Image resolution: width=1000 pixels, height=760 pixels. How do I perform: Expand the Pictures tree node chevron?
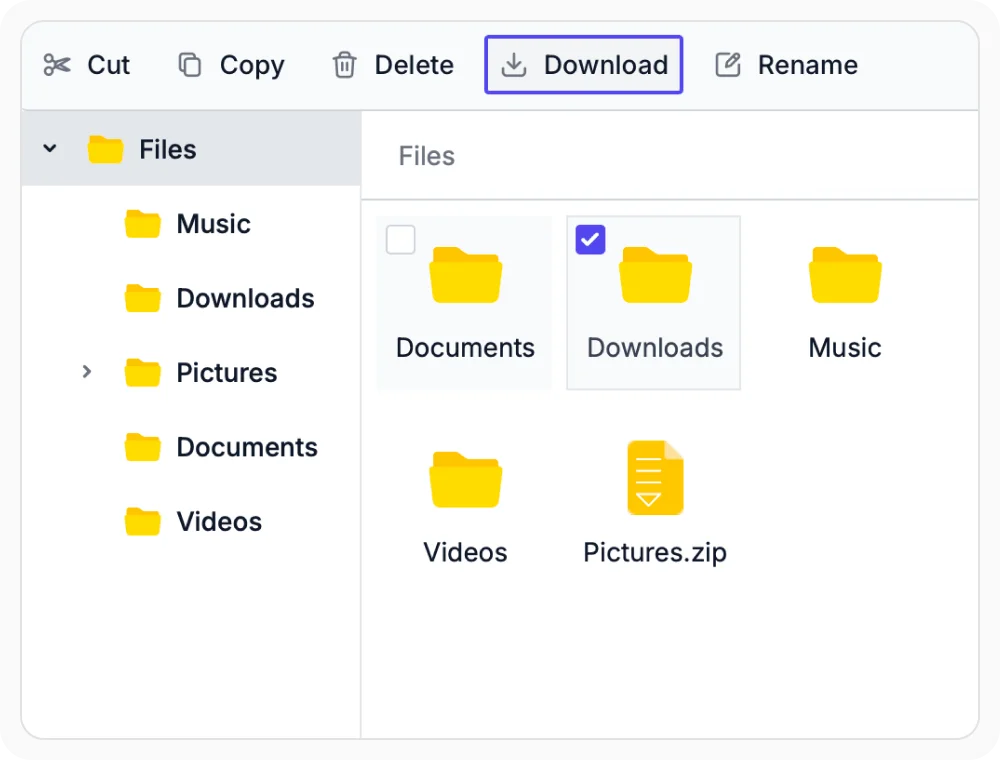click(x=87, y=372)
